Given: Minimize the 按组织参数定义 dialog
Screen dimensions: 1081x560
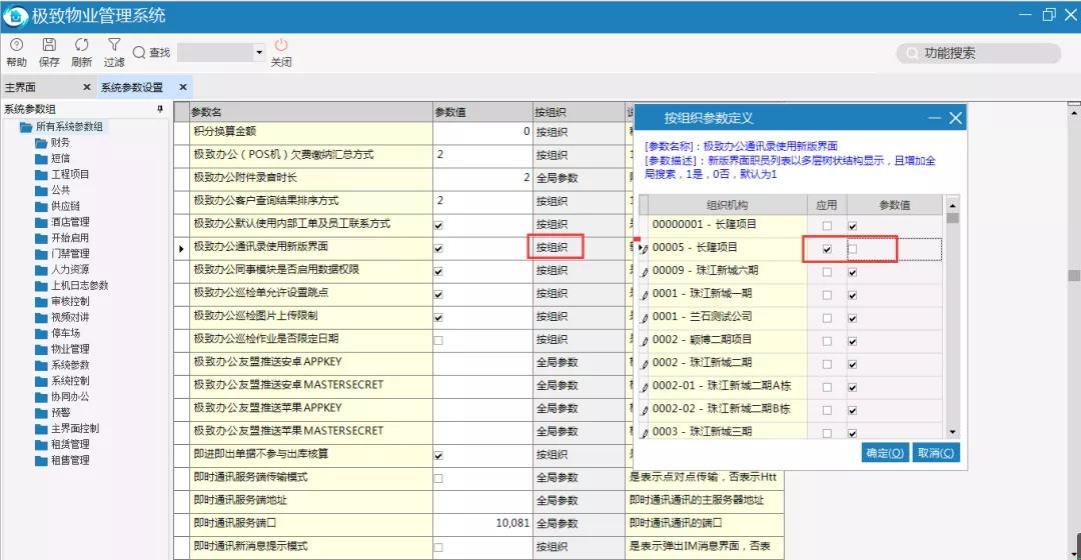Looking at the screenshot, I should coord(934,118).
